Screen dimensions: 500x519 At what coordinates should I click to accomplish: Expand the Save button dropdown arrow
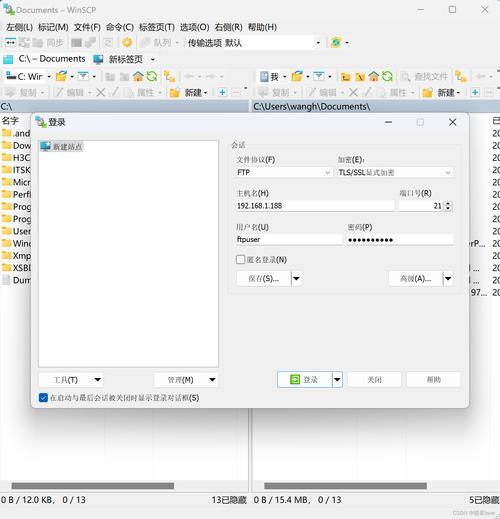tap(296, 278)
